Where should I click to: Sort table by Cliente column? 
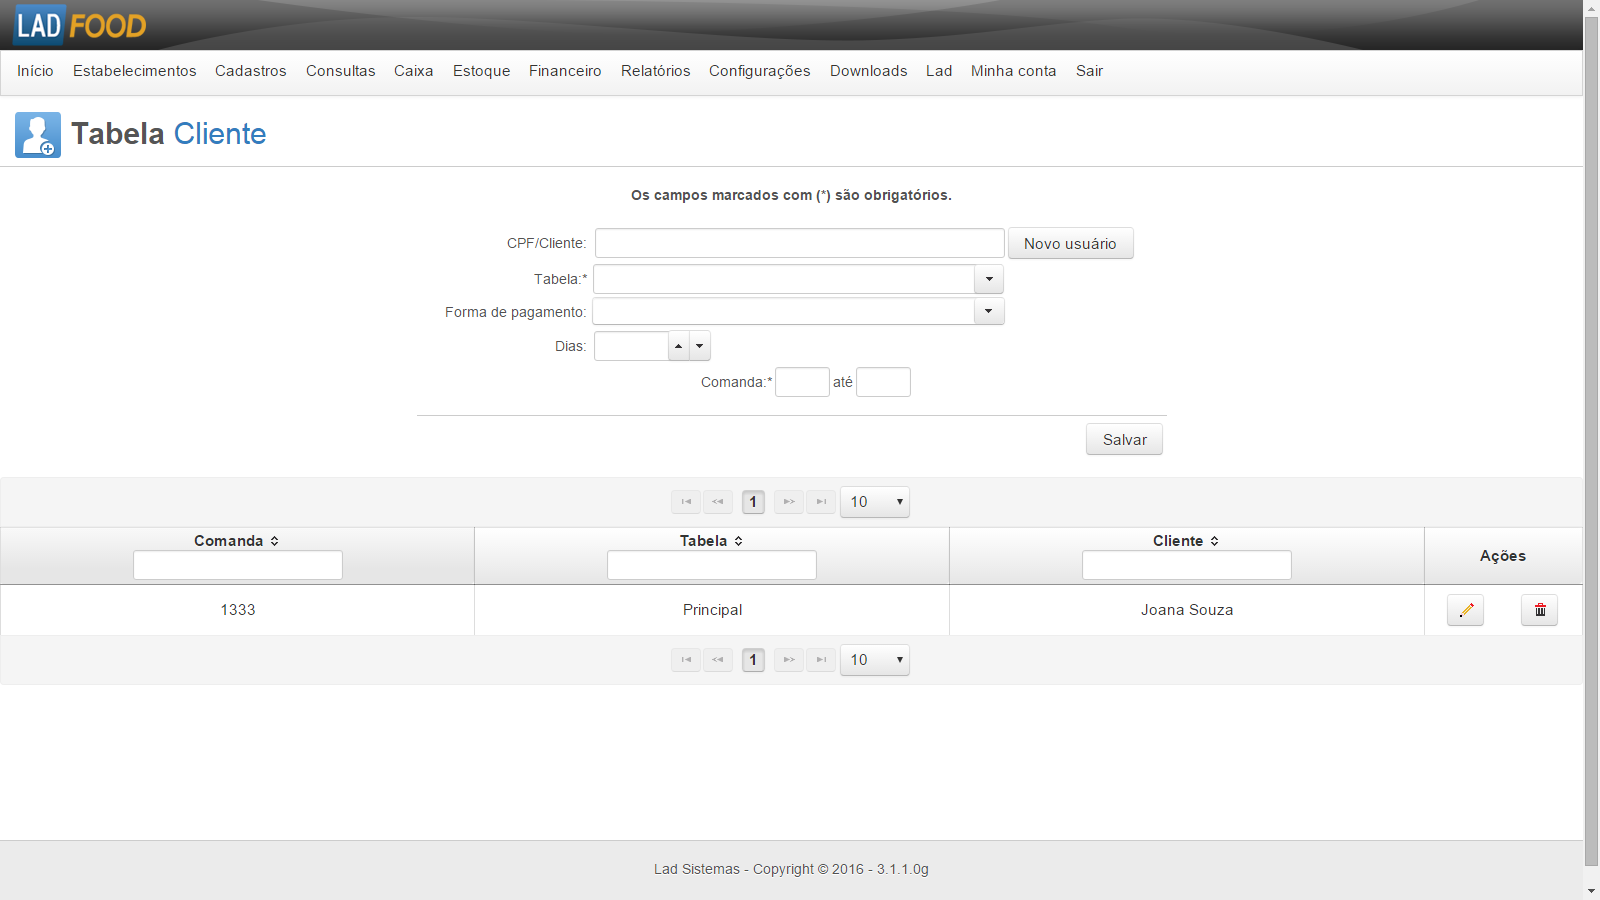click(x=1215, y=541)
